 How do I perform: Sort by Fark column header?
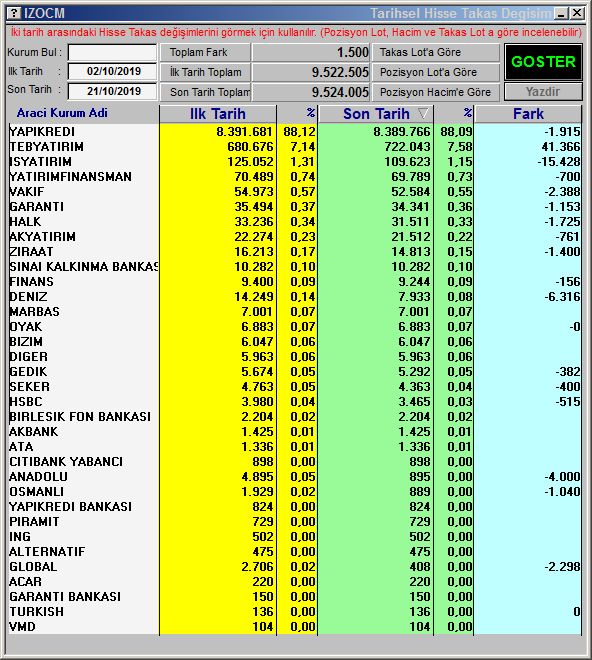528,114
